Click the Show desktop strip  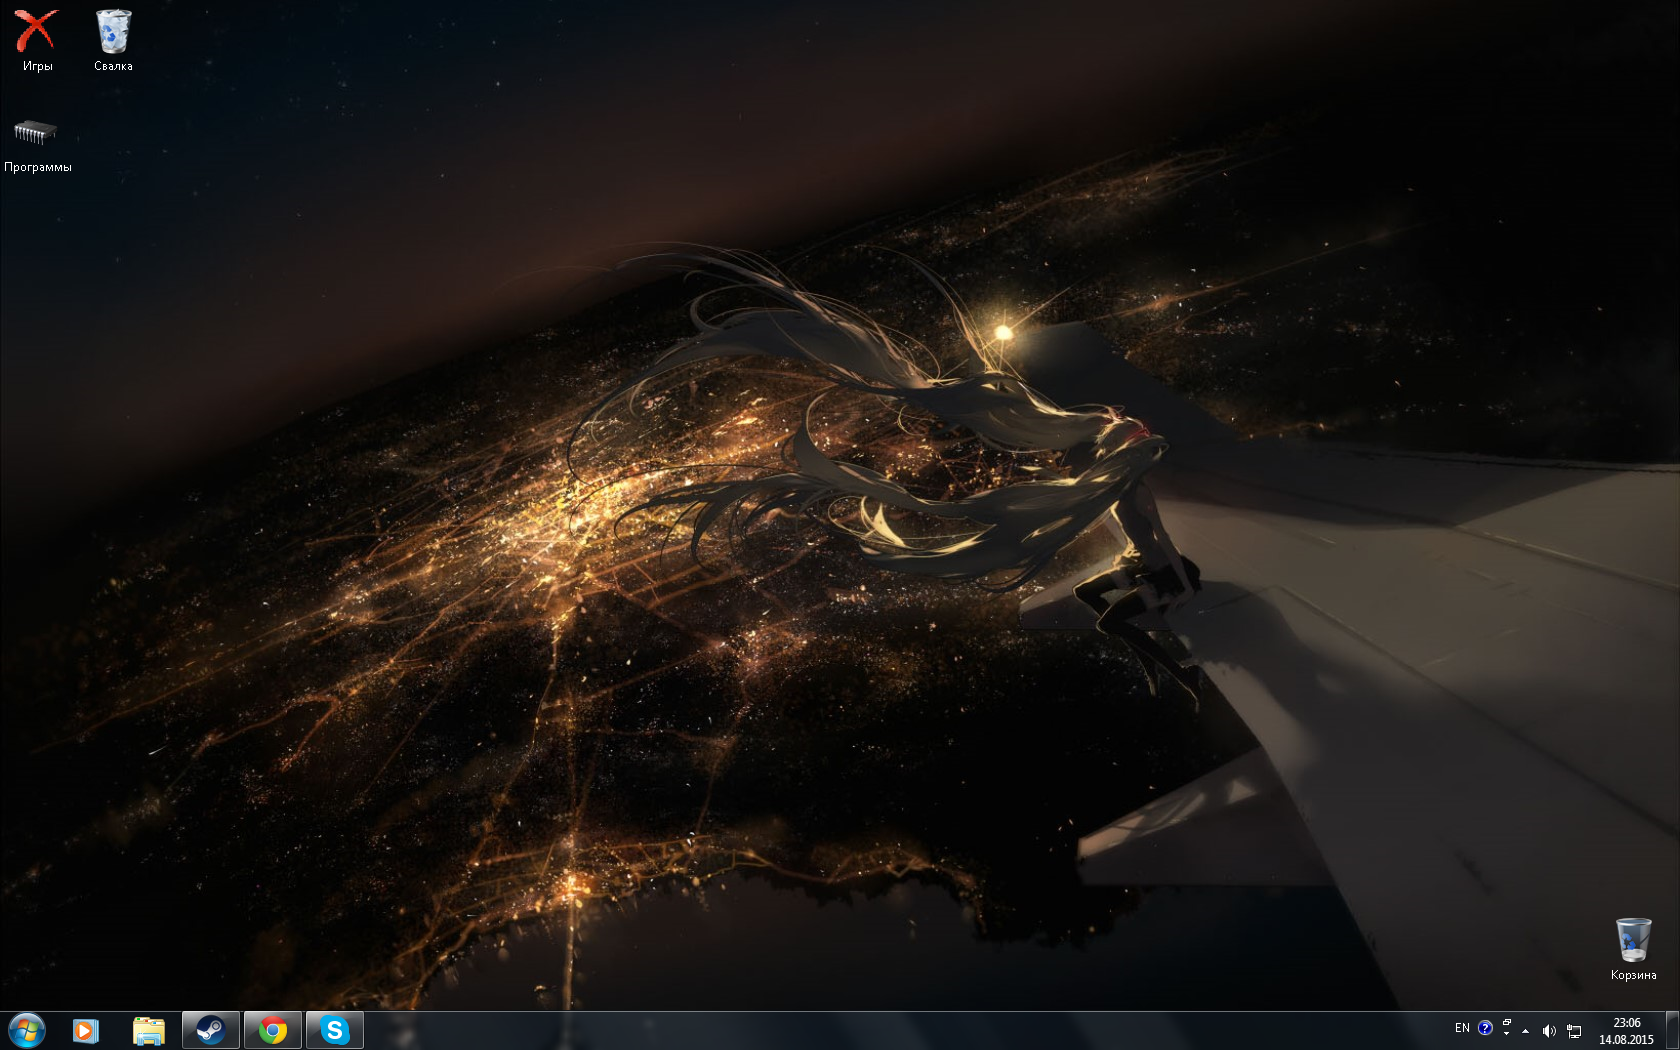point(1672,1030)
